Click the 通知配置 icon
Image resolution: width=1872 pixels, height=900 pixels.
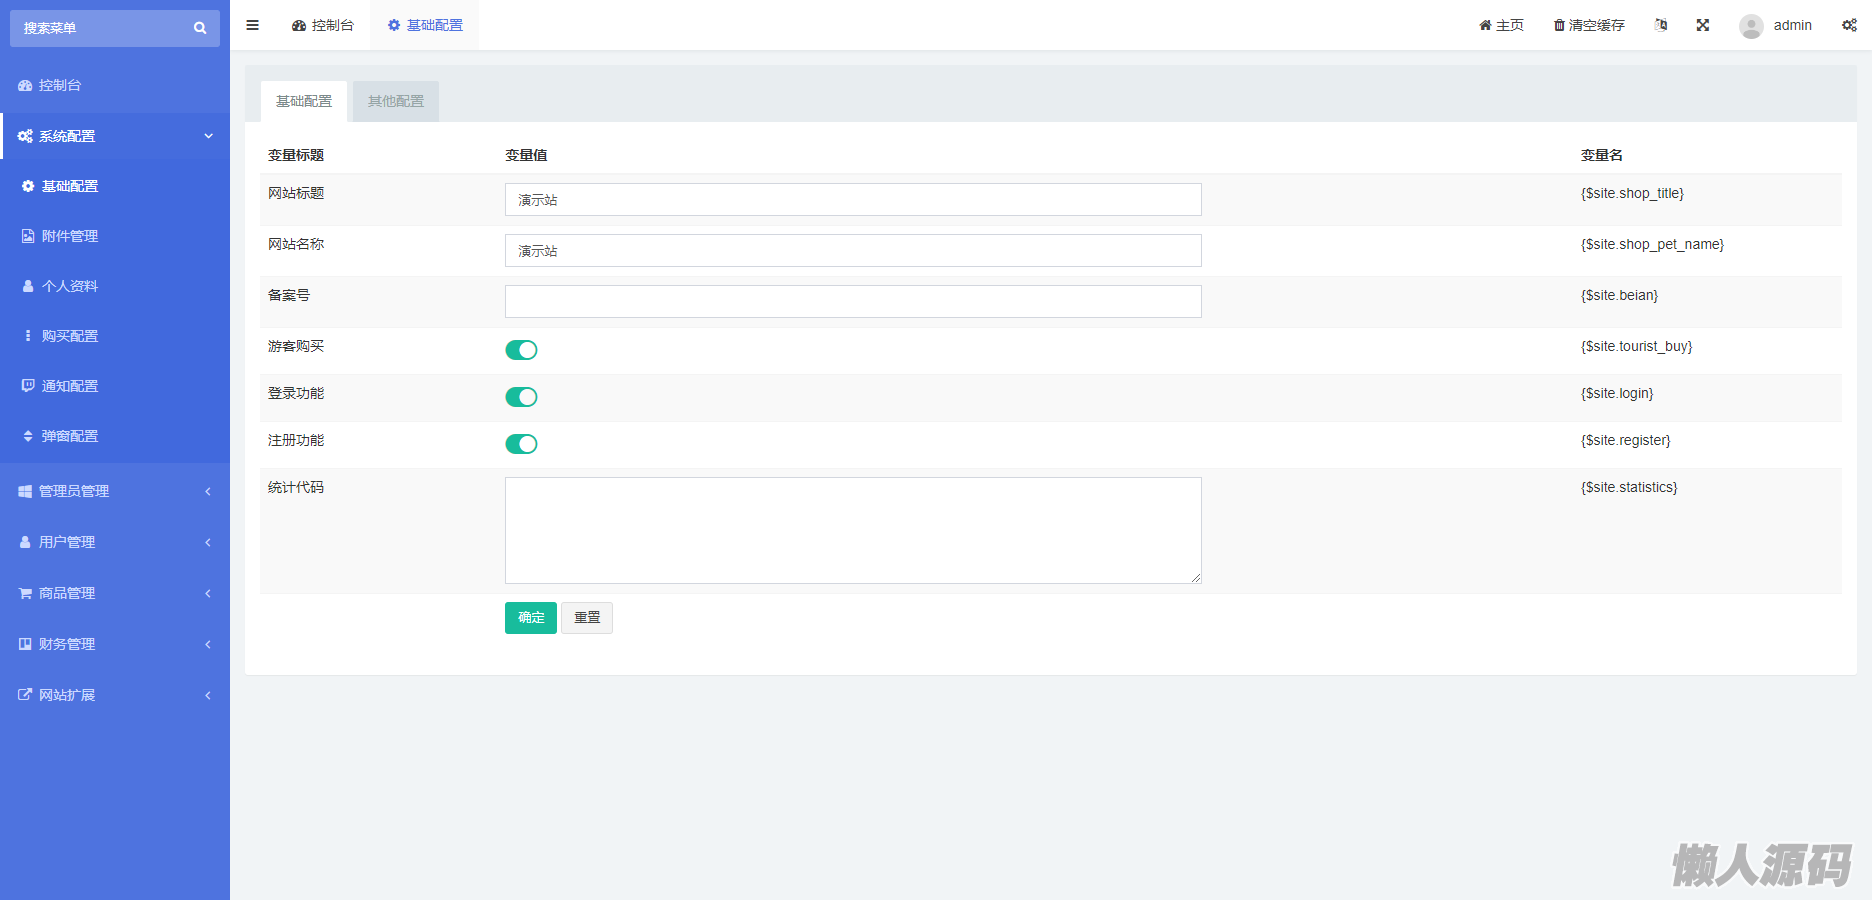pos(28,386)
